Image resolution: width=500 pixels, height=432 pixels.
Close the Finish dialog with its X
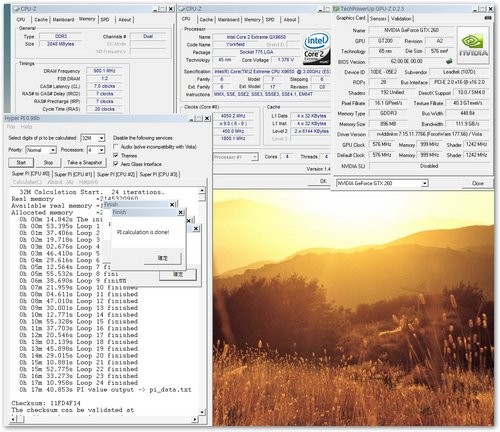point(180,212)
